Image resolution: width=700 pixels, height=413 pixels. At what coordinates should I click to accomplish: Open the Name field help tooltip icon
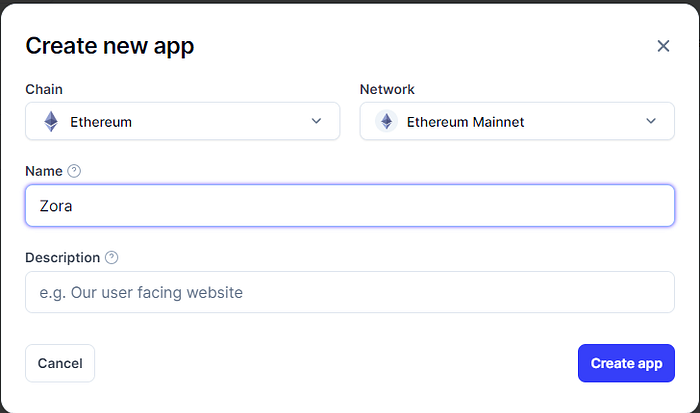pos(74,171)
